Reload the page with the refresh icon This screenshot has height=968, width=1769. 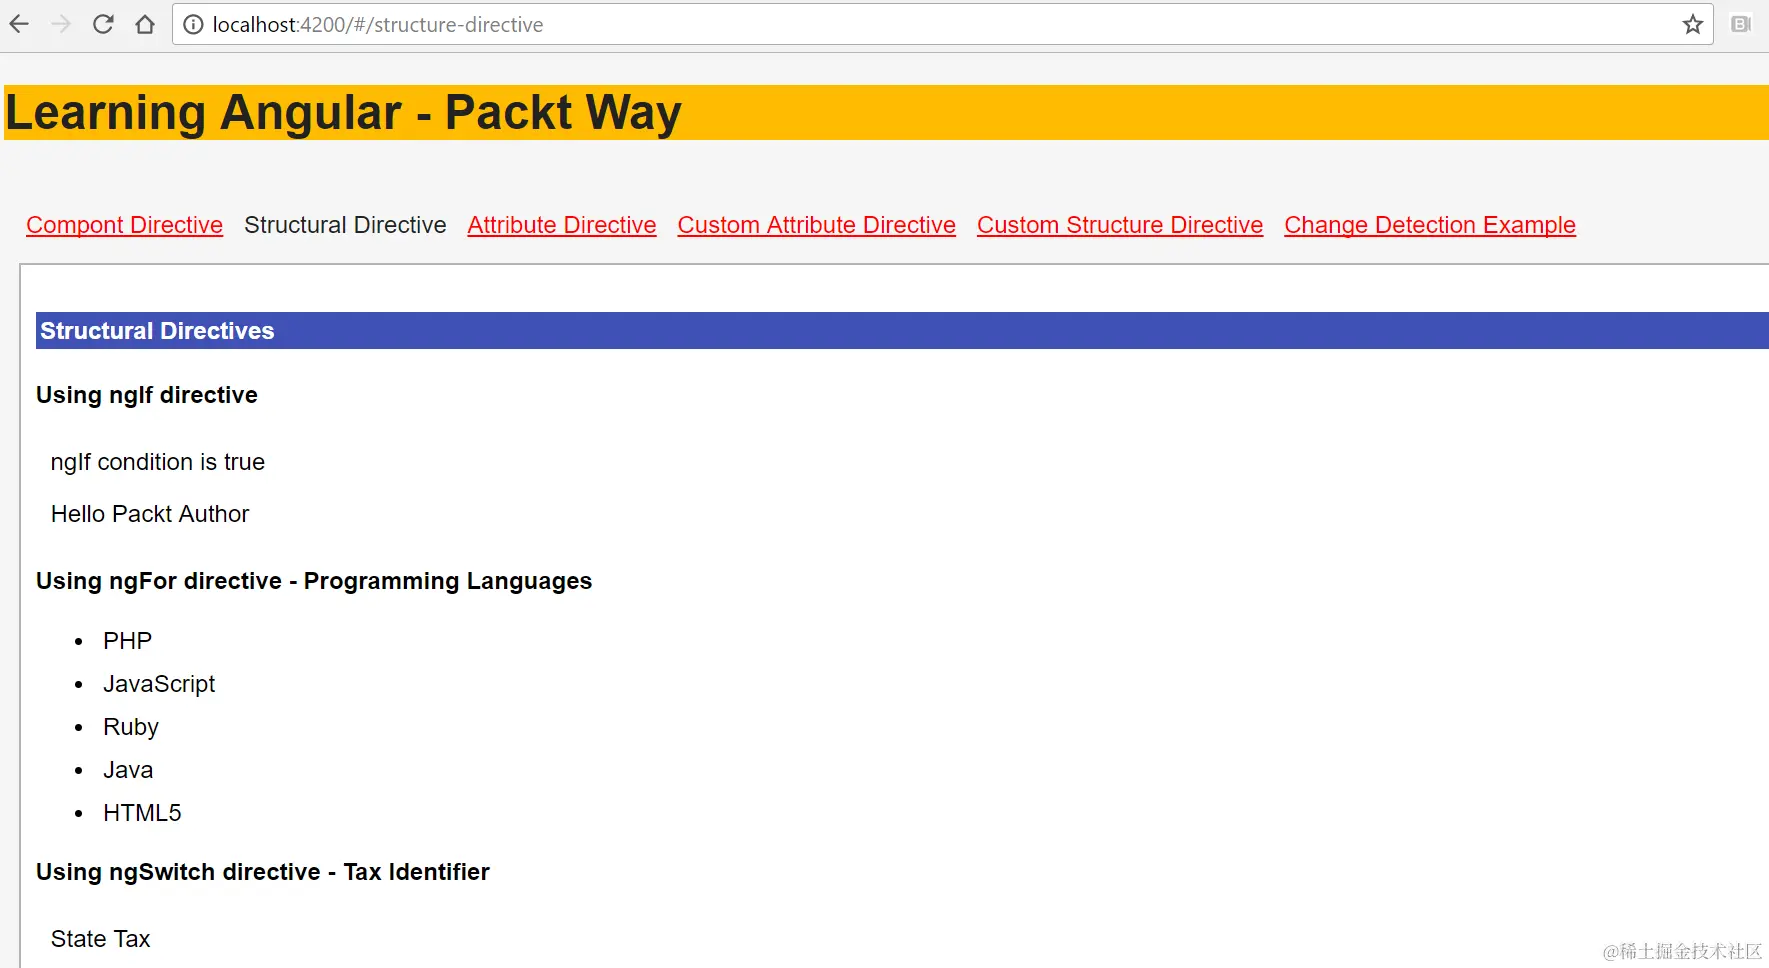pyautogui.click(x=103, y=24)
